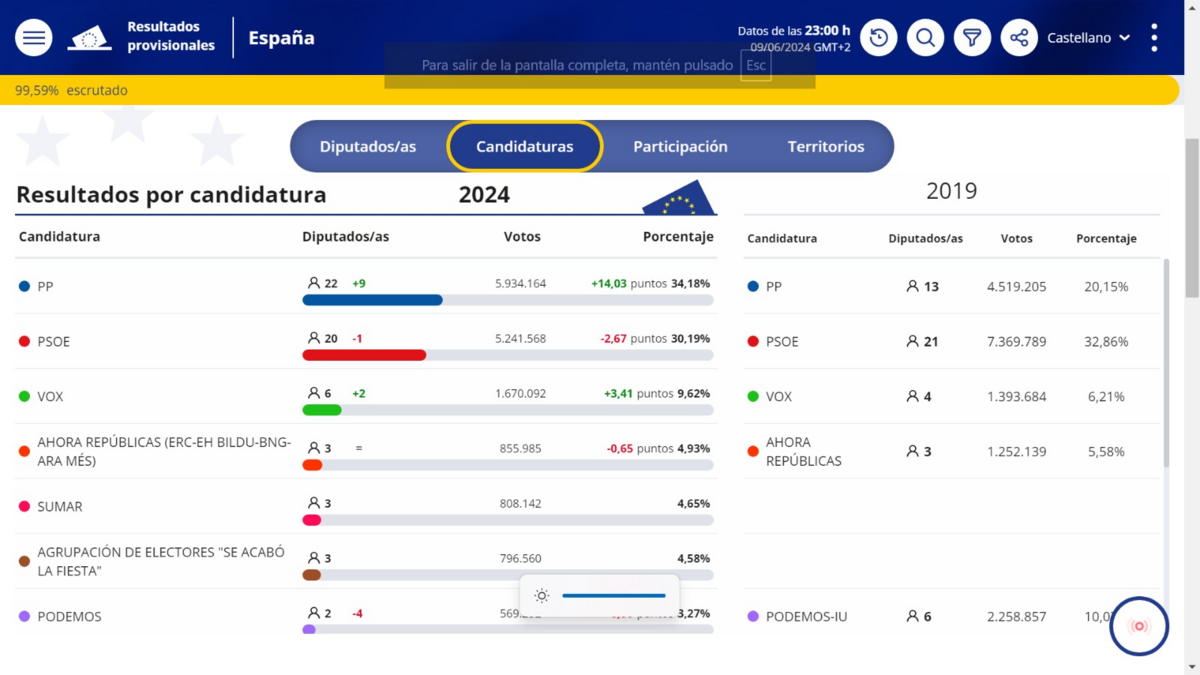This screenshot has width=1200, height=675.
Task: Click the Votos column header in 2024 table
Action: (522, 236)
